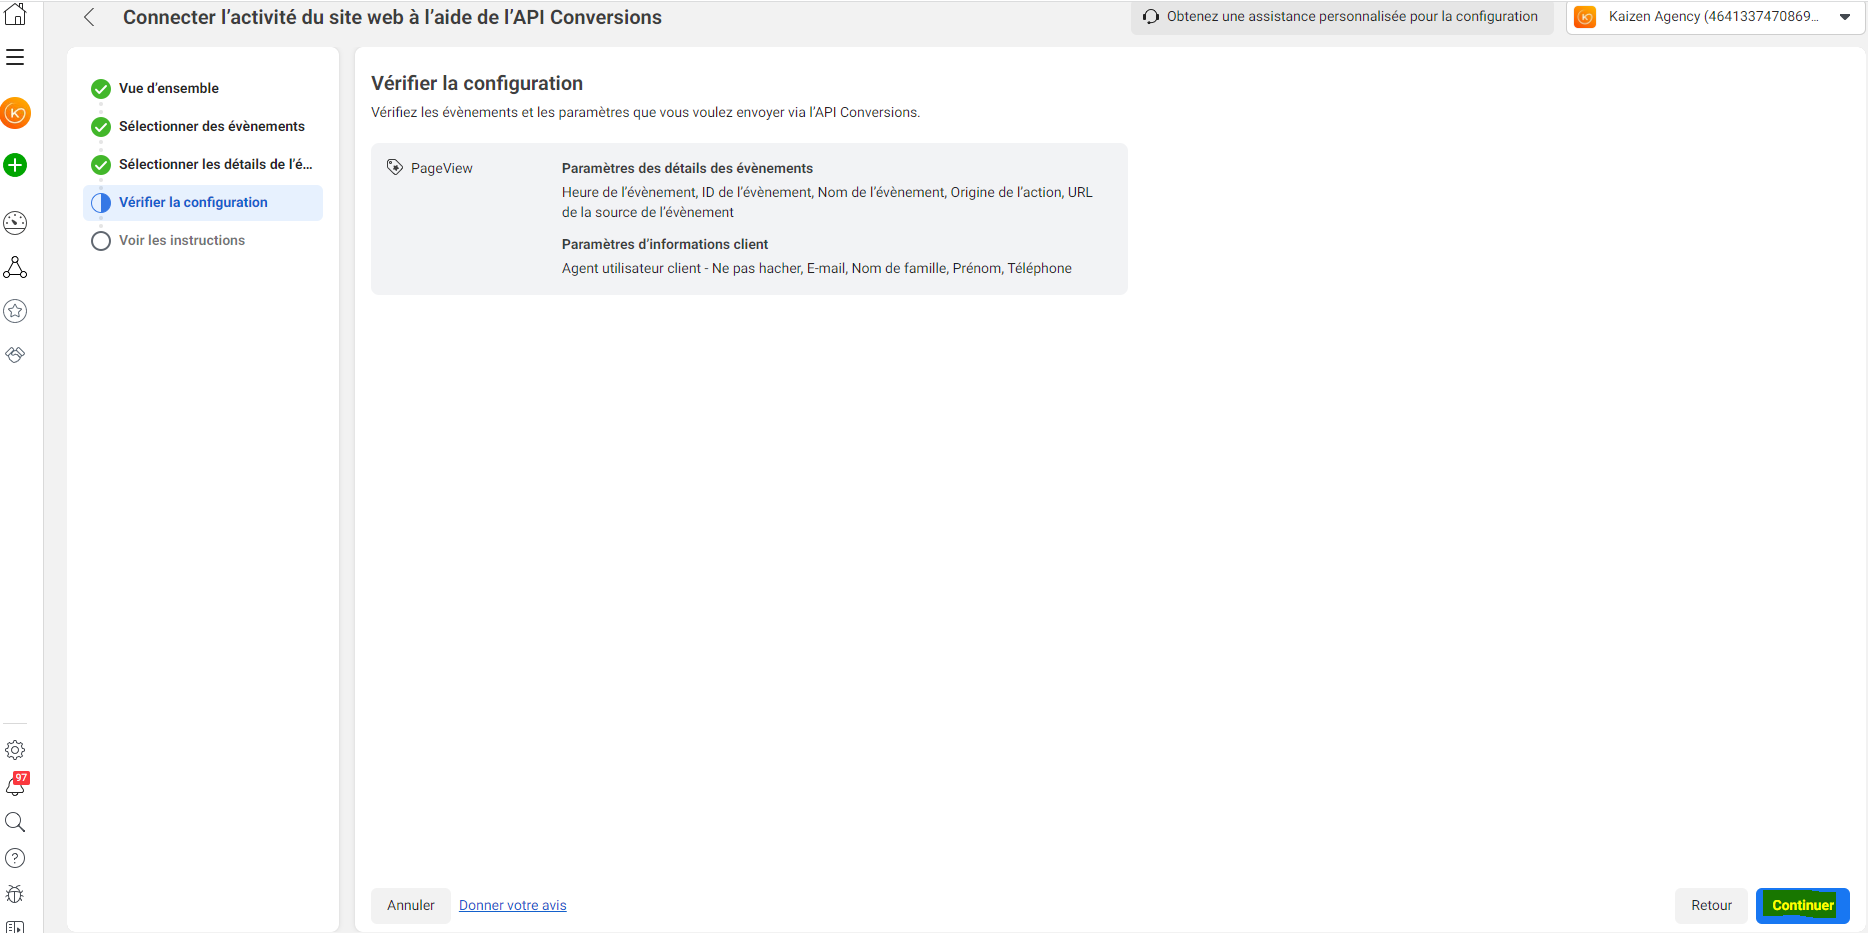Click the home icon in the sidebar
The height and width of the screenshot is (933, 1868).
(15, 14)
